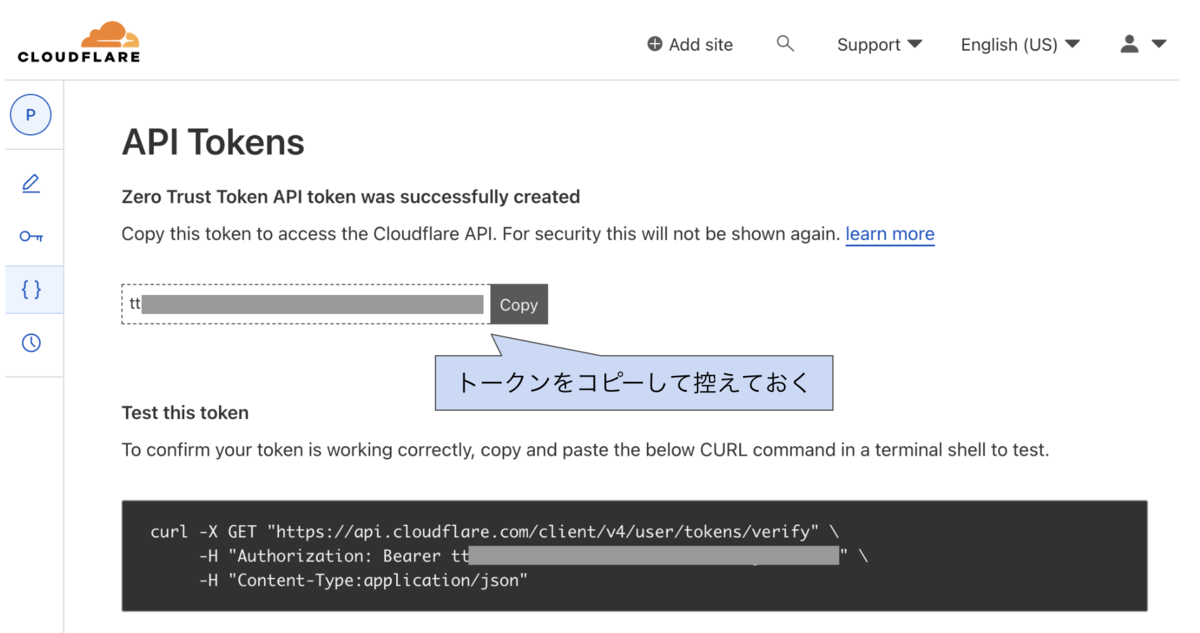This screenshot has height=633, width=1200.
Task: Open the search magnifier icon
Action: click(785, 43)
